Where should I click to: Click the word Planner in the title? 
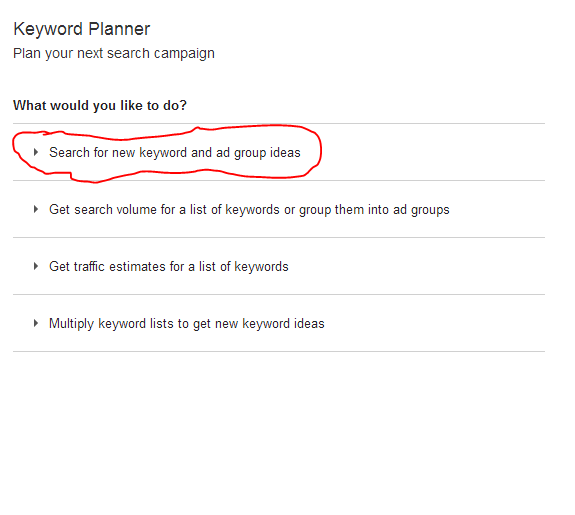tap(119, 29)
